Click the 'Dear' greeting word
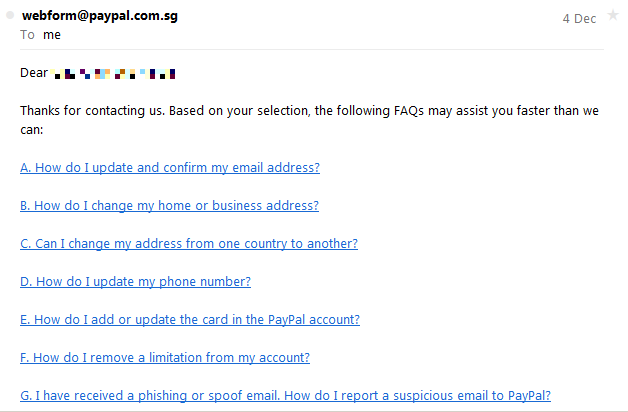This screenshot has width=628, height=412. (34, 73)
